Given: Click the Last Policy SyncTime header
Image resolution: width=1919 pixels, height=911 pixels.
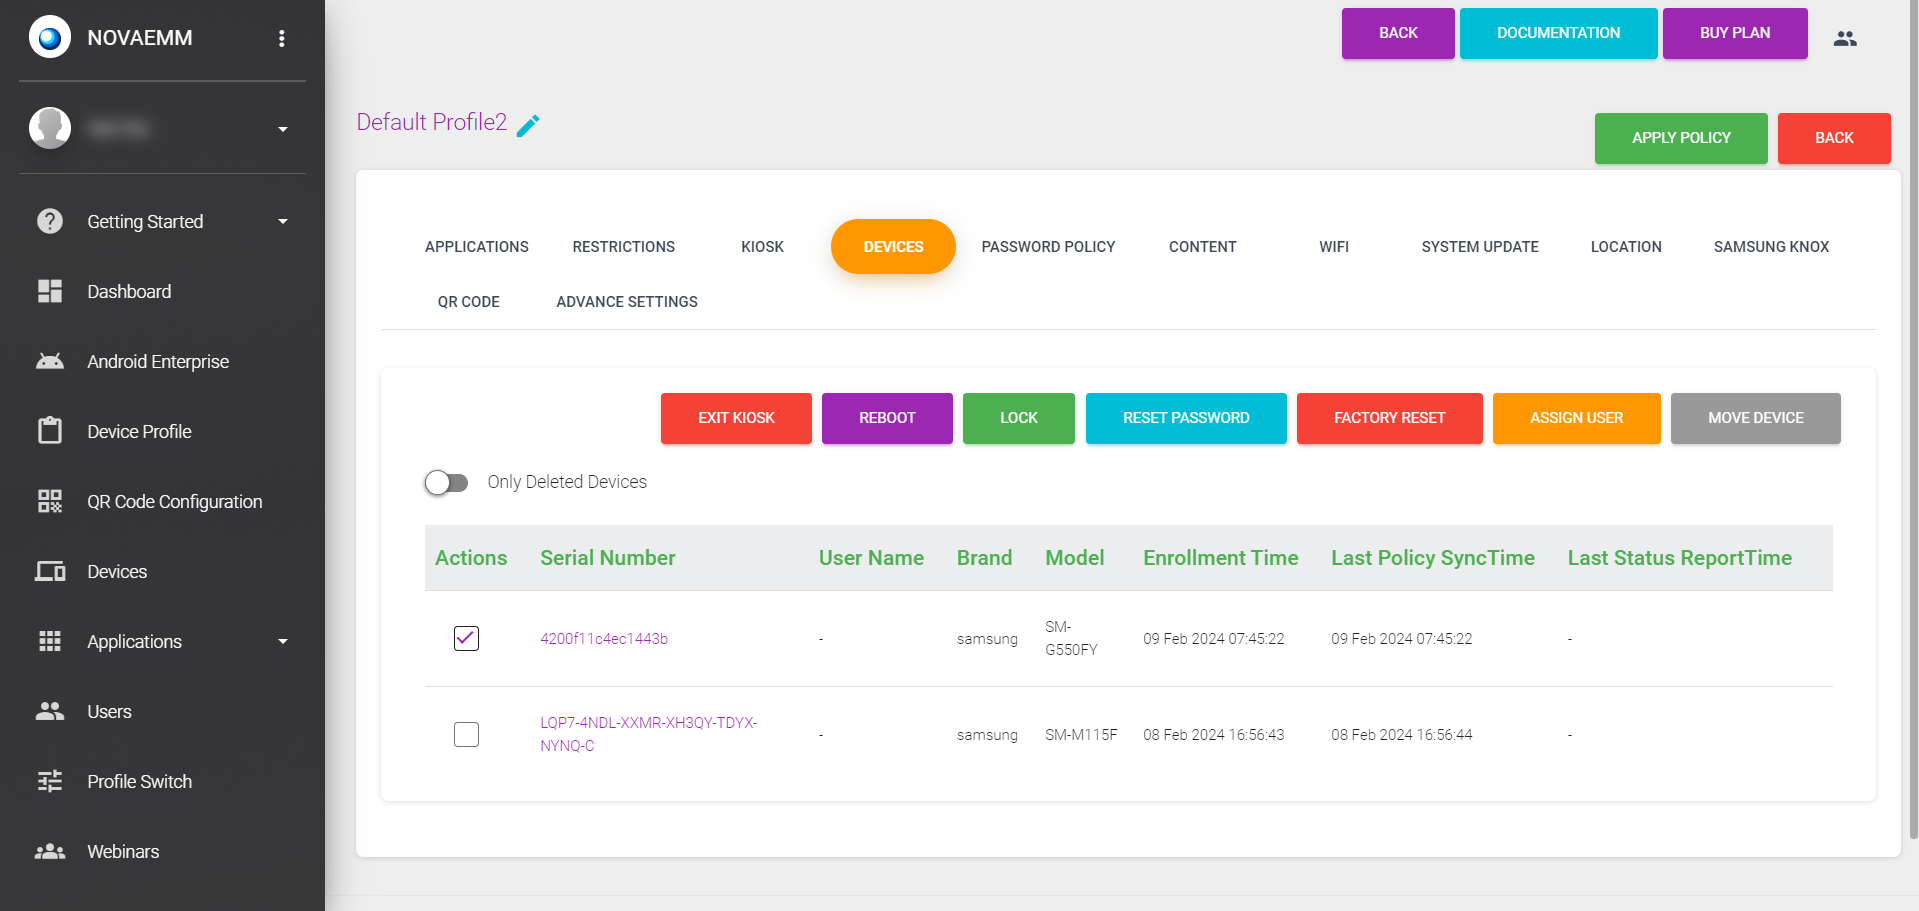Looking at the screenshot, I should pos(1433,558).
